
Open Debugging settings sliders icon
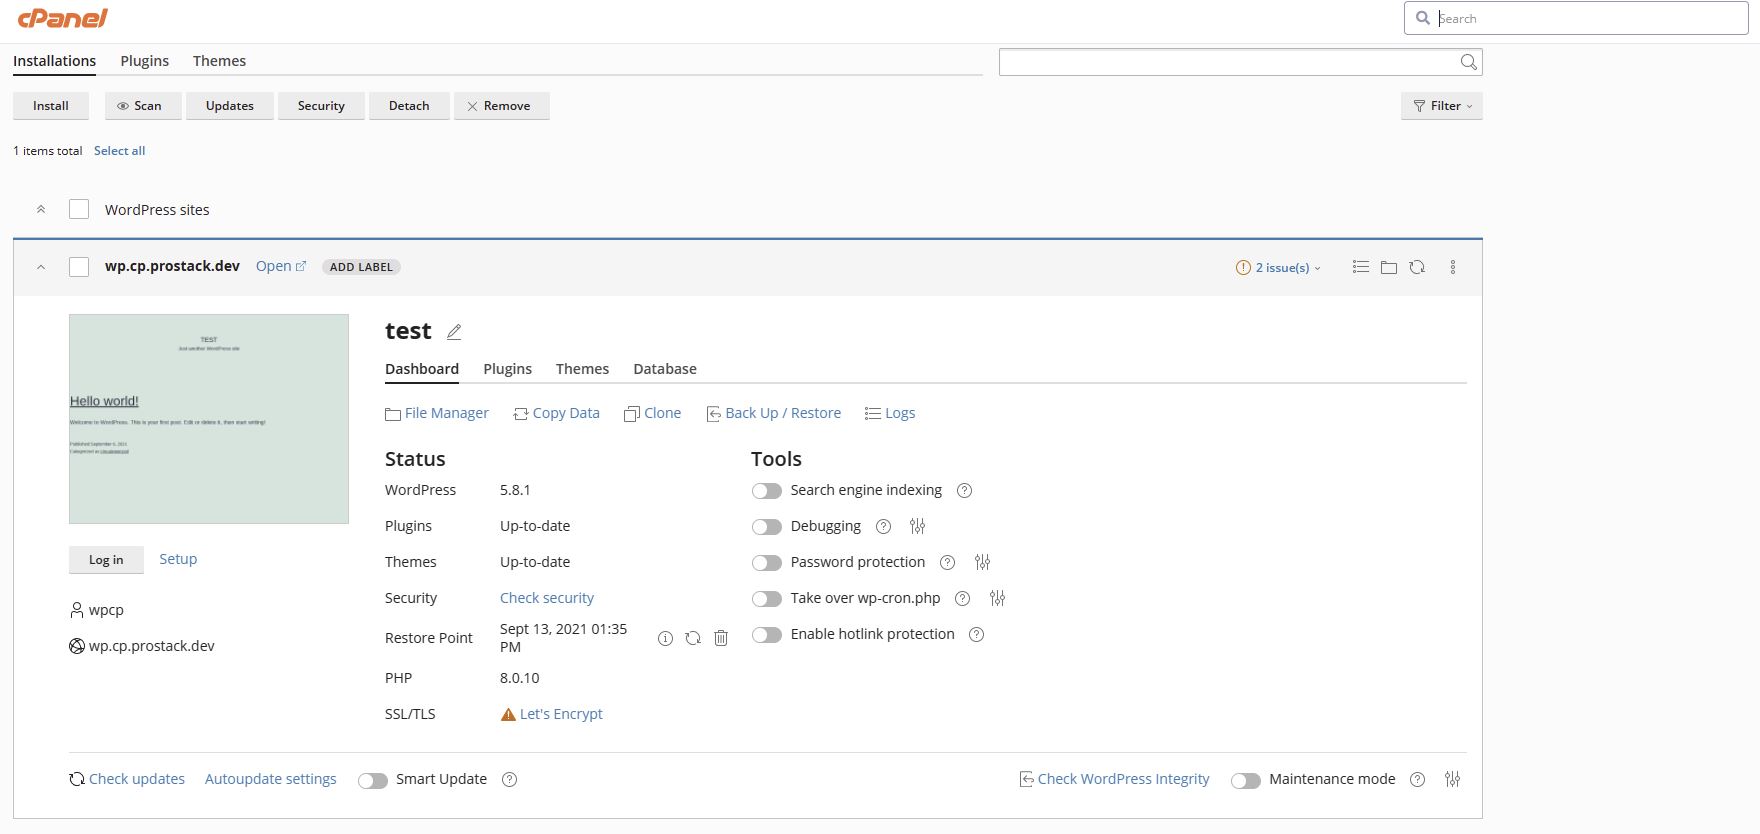coord(918,526)
